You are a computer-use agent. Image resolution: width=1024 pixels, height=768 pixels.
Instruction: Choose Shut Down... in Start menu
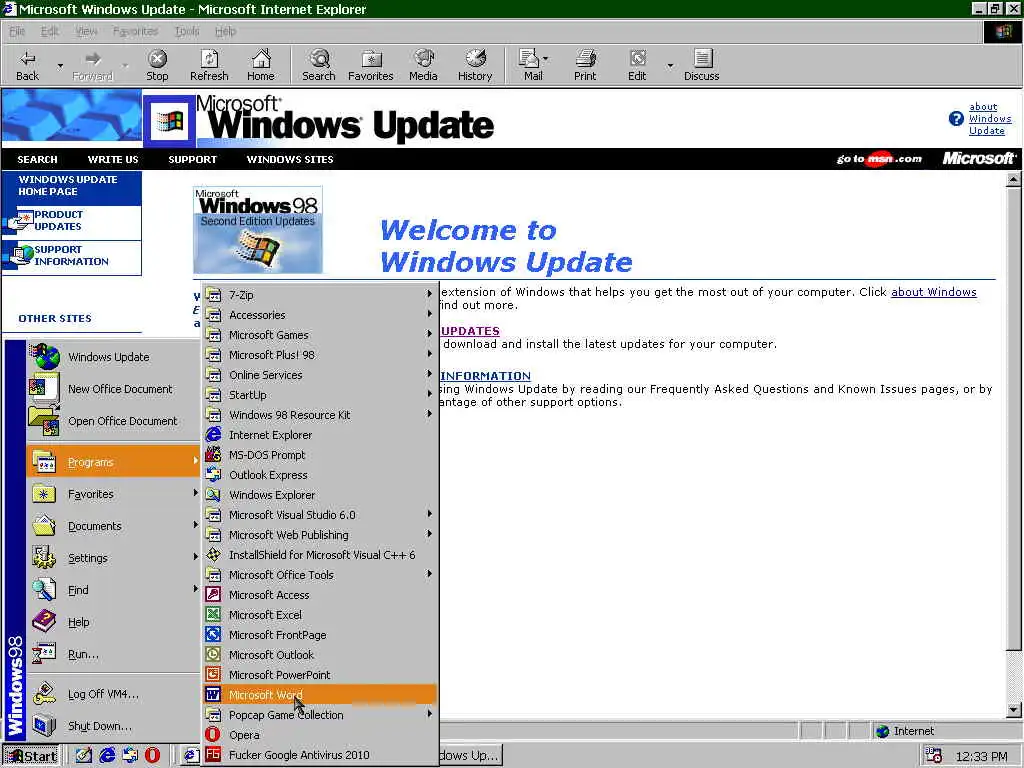point(114,726)
